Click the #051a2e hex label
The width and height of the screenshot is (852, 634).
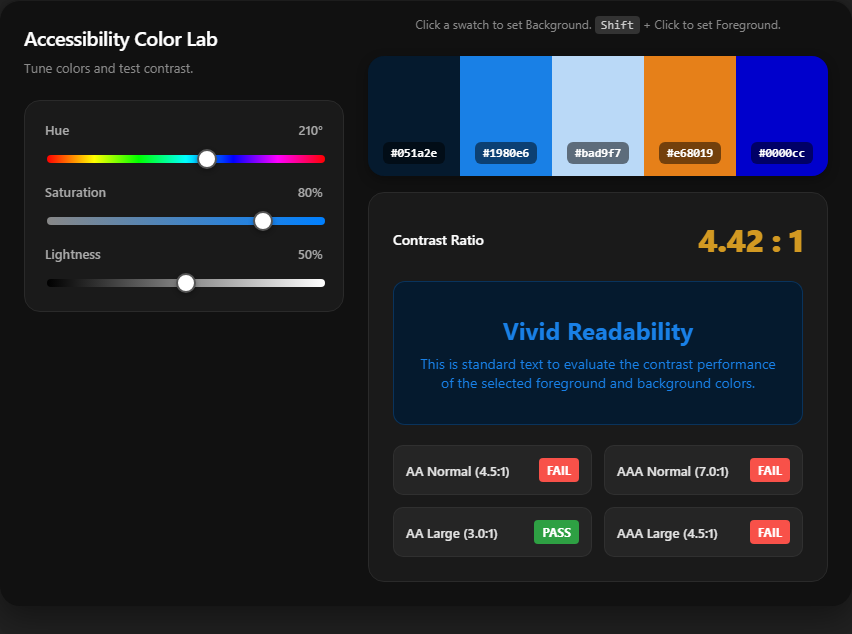click(x=414, y=153)
